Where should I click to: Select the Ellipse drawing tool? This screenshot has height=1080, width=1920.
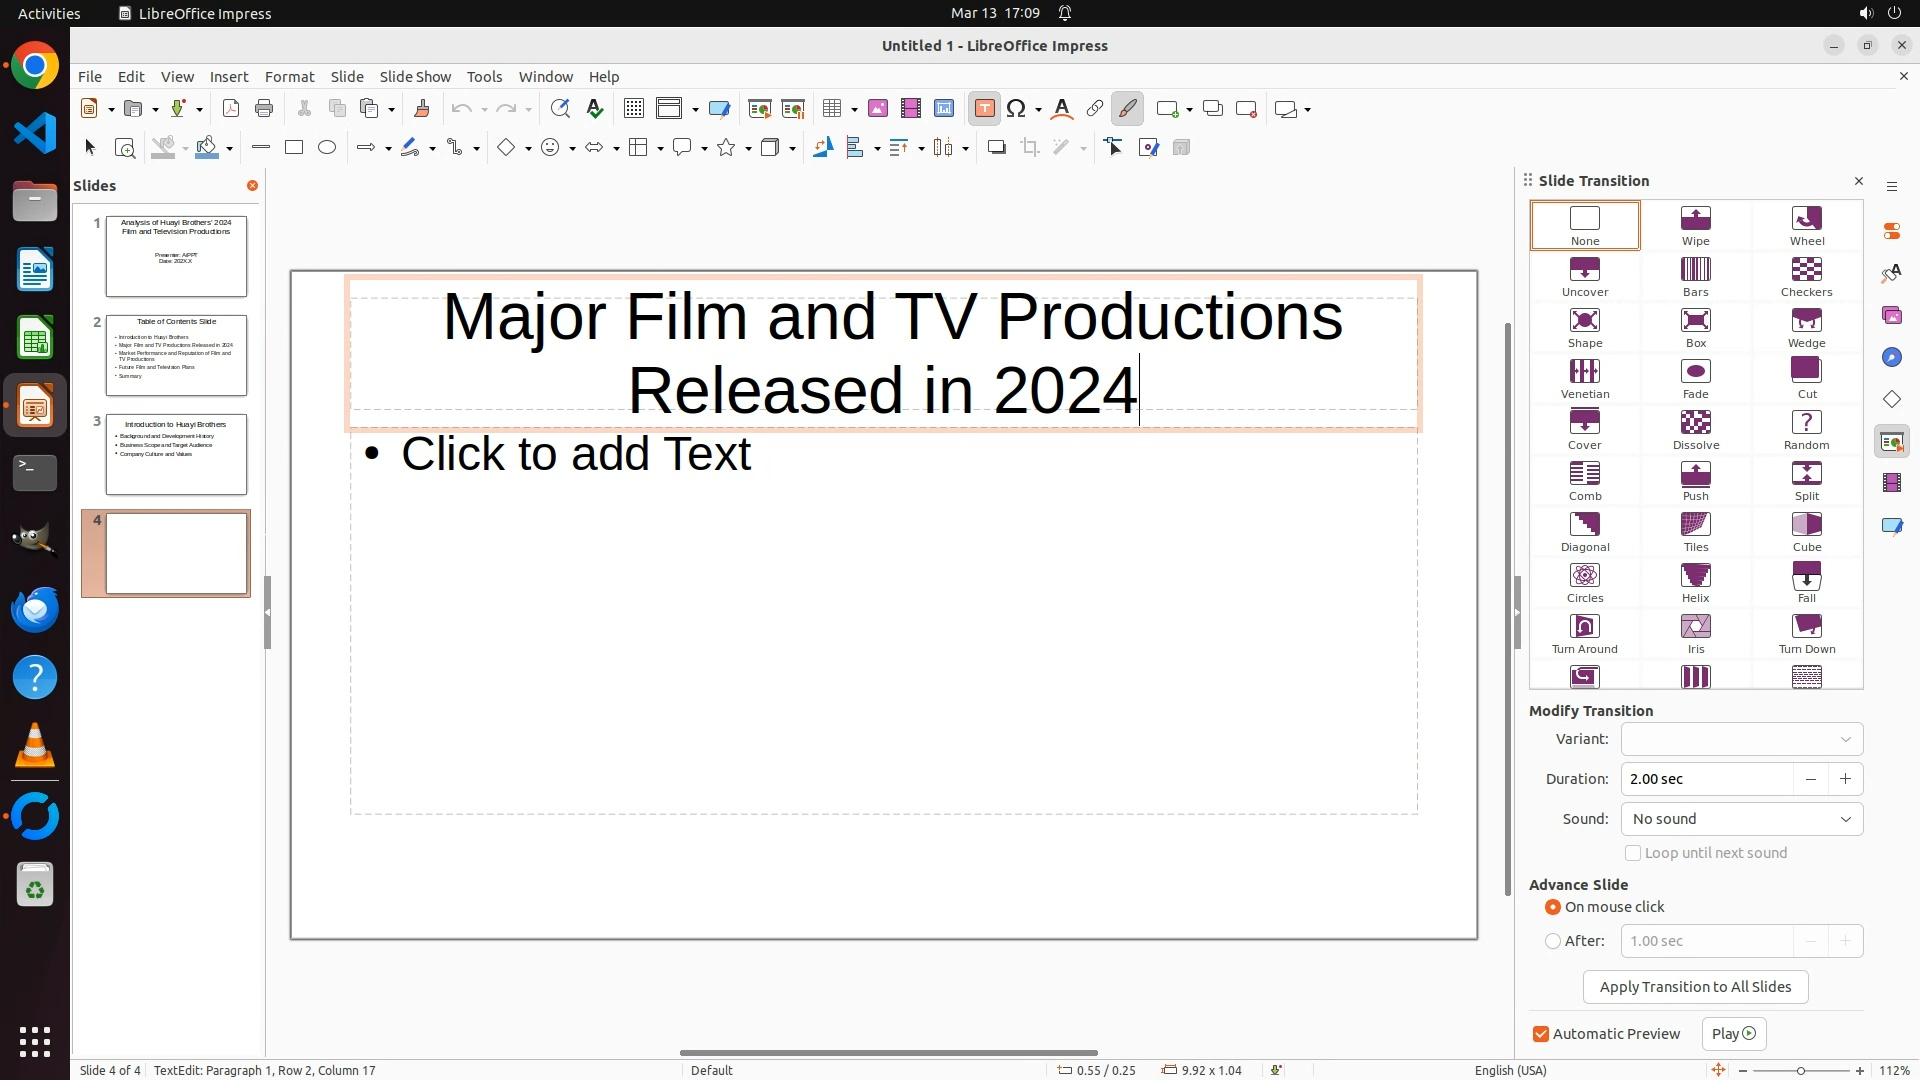(x=327, y=148)
